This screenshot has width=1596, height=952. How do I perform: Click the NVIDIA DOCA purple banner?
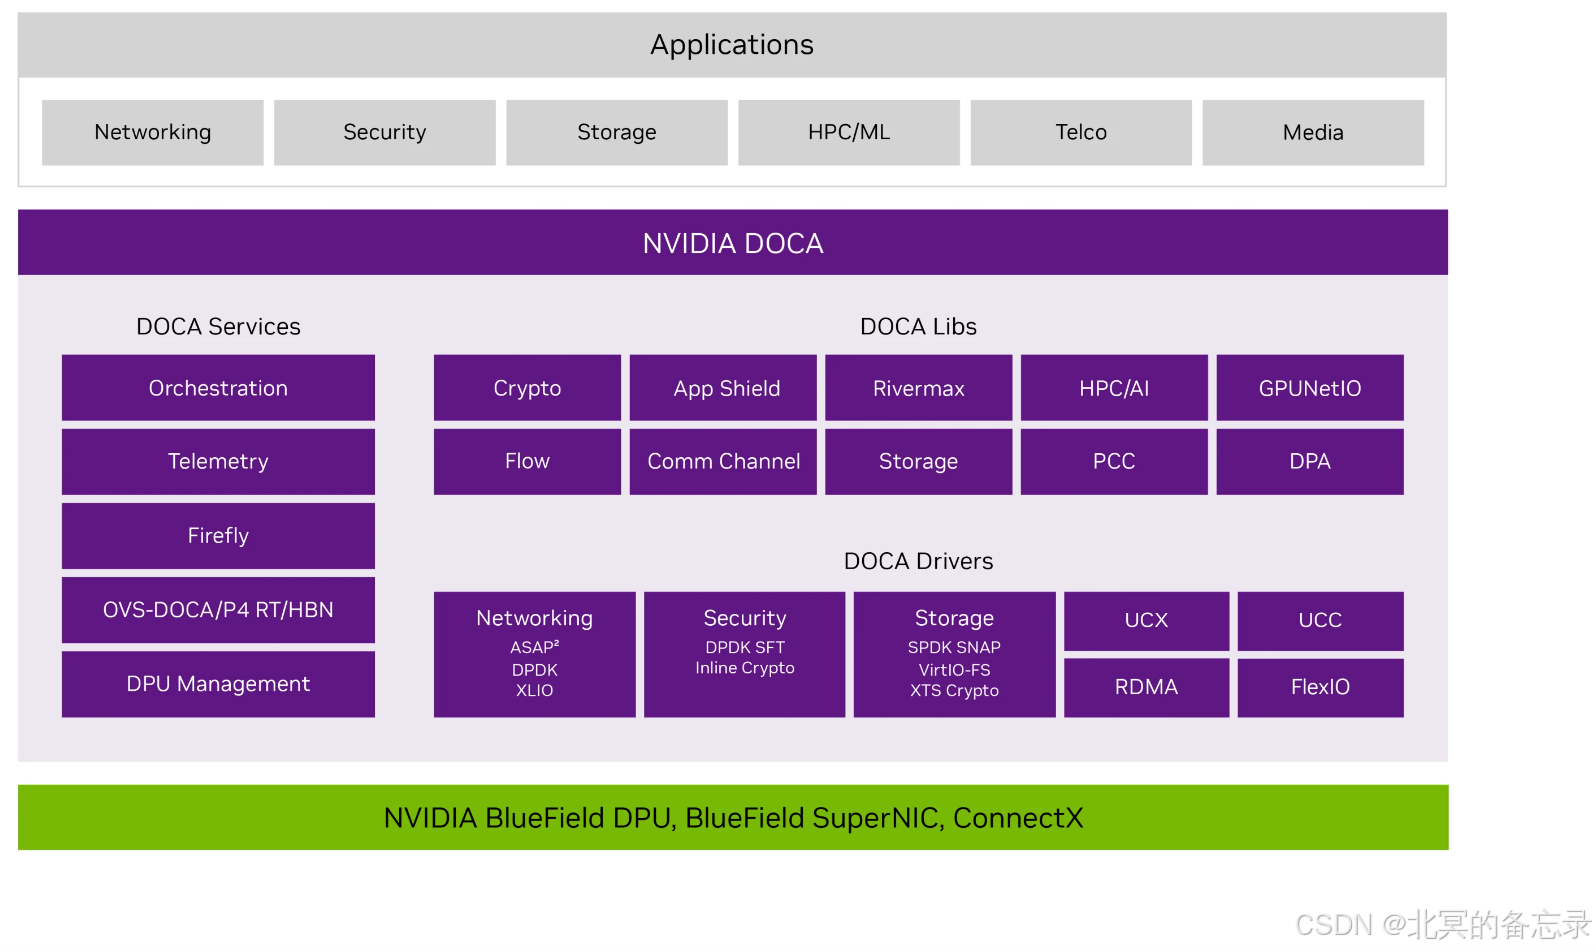(x=733, y=242)
